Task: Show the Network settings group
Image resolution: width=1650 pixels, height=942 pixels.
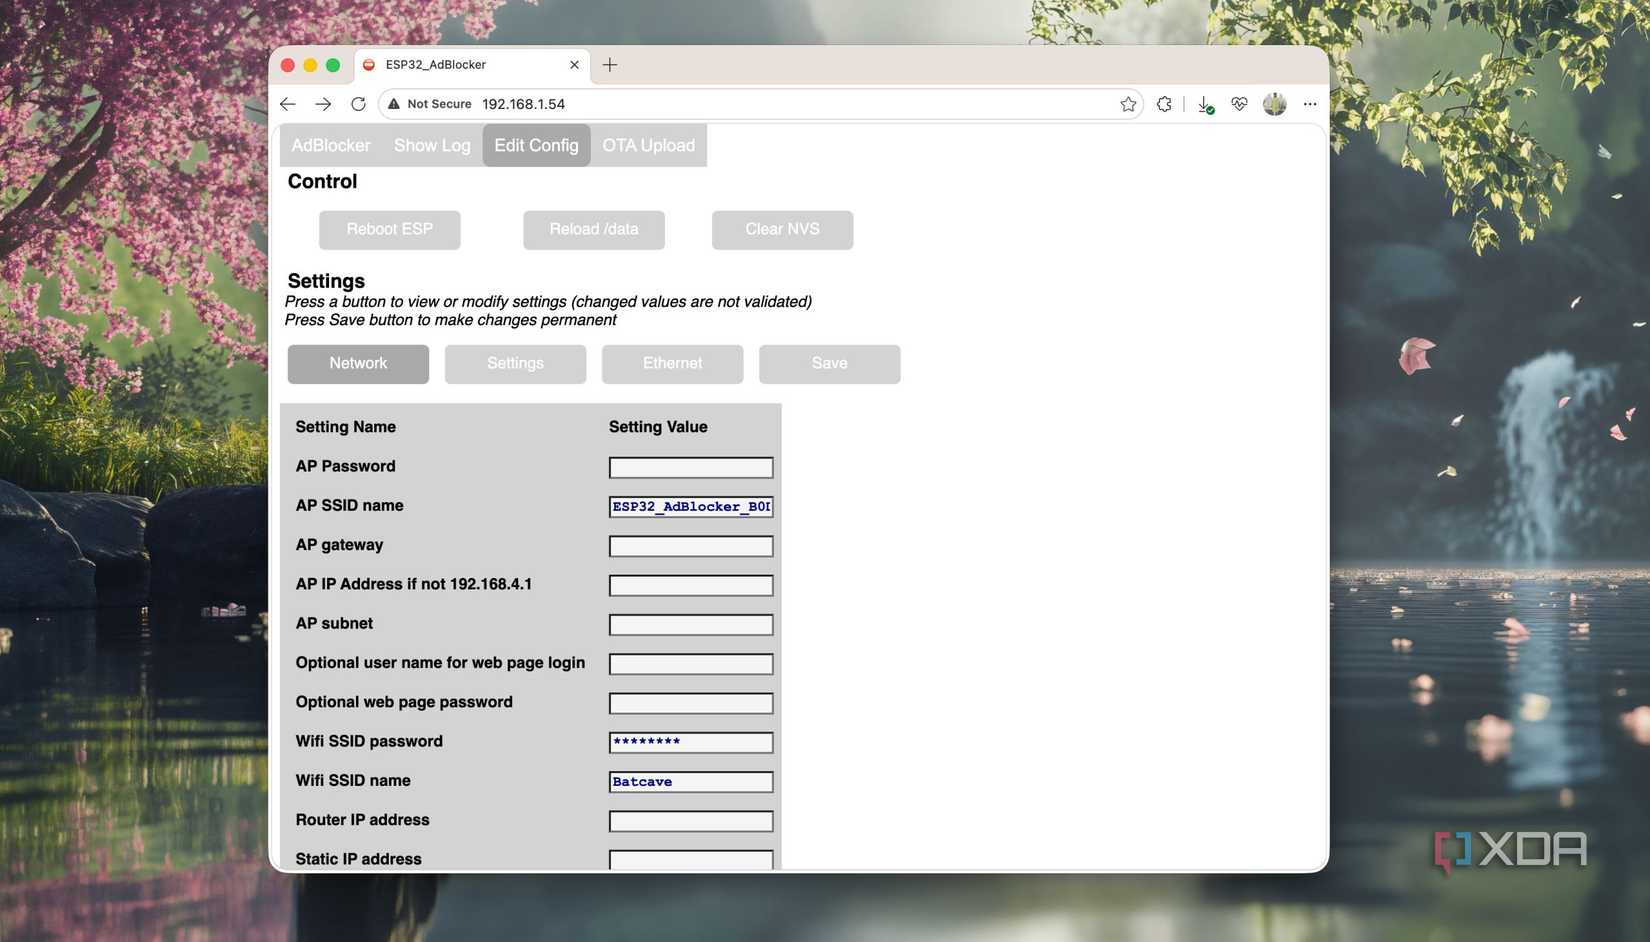Action: tap(358, 364)
